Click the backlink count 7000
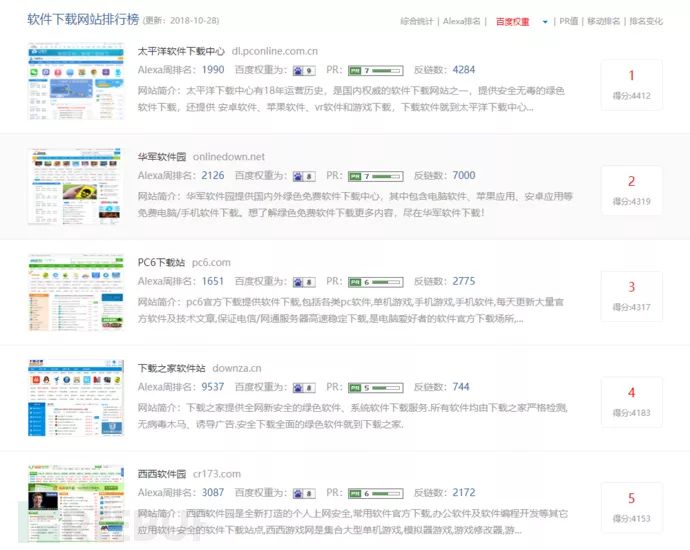 (x=464, y=176)
